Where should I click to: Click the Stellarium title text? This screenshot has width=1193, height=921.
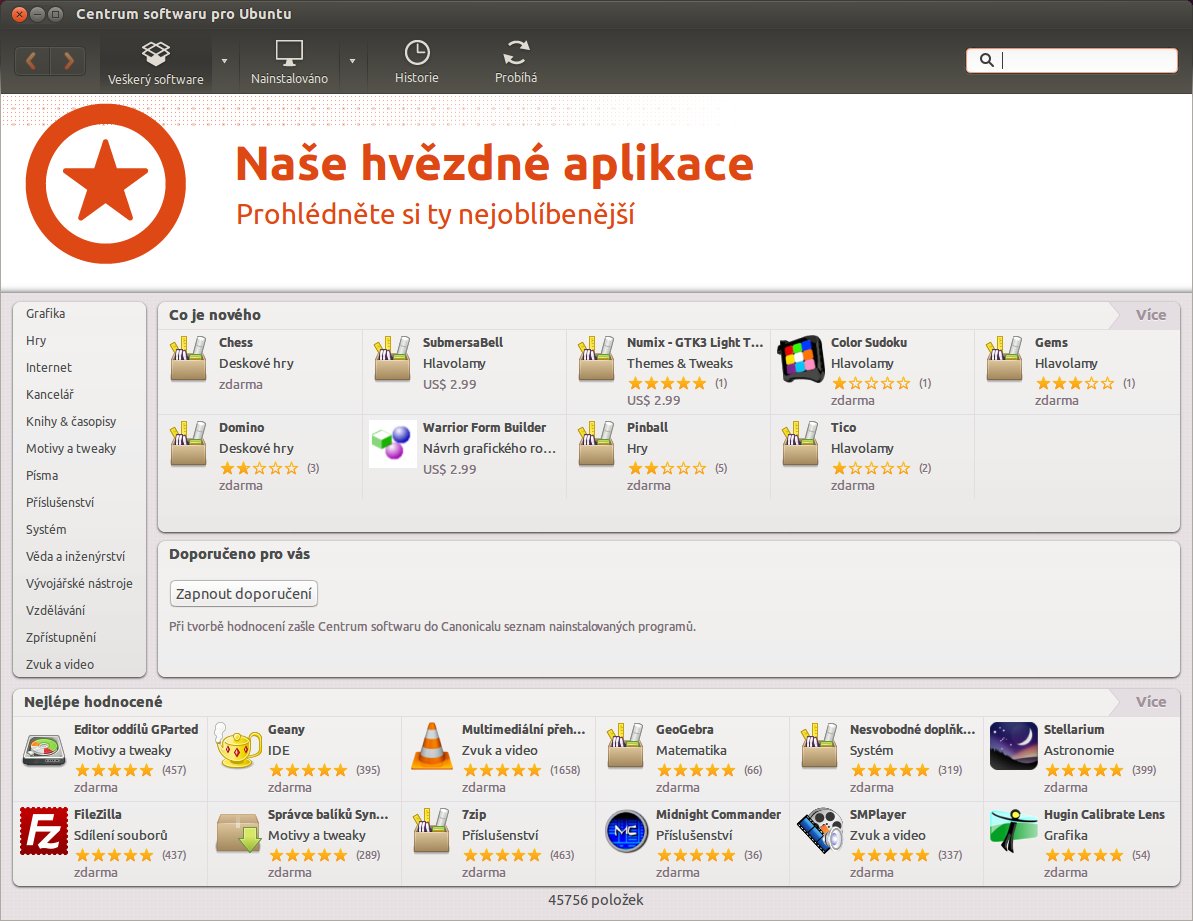pyautogui.click(x=1074, y=729)
